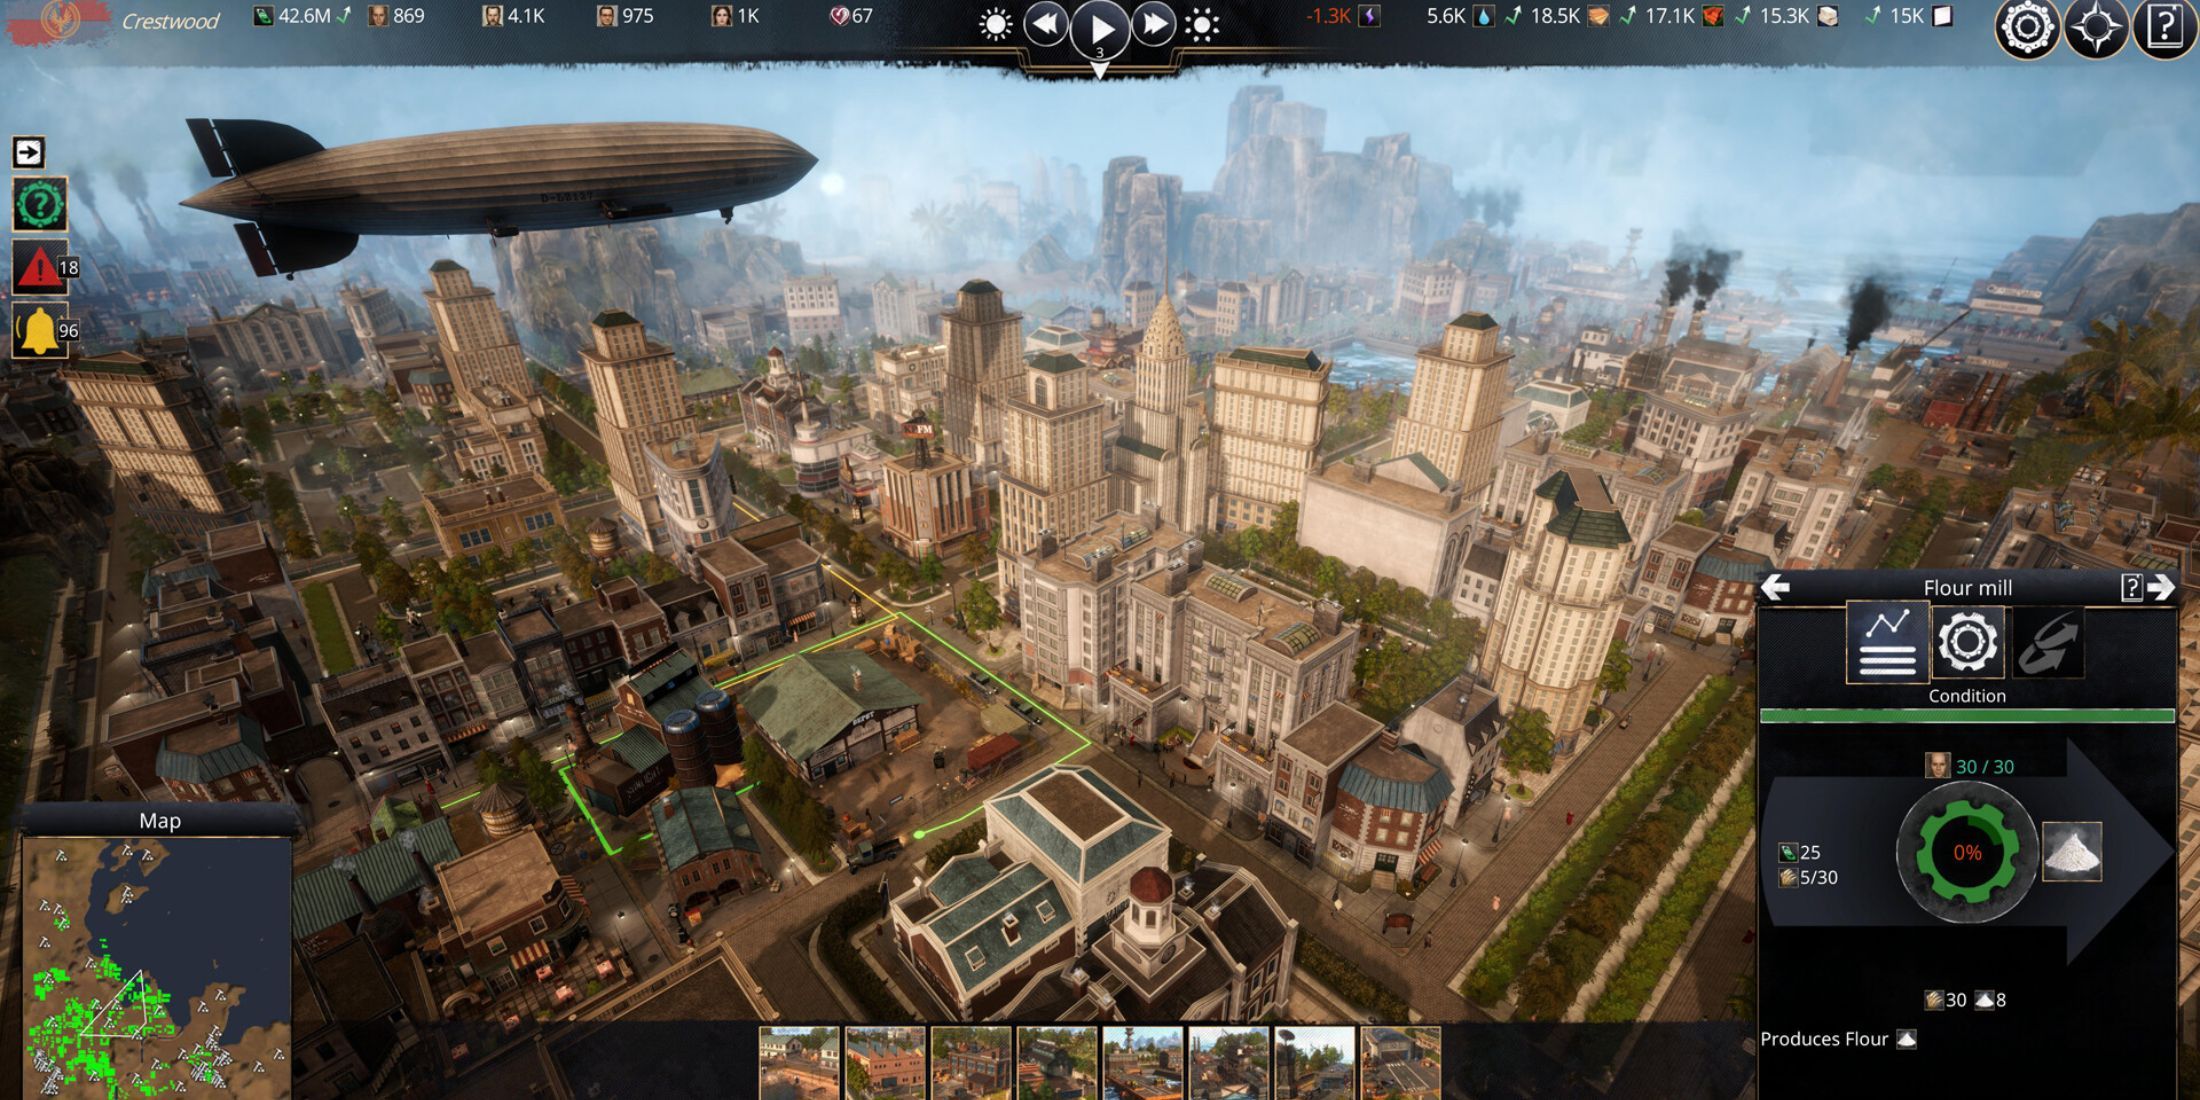Click the wheat input icon showing 5/30
Screen dimensions: 2200x1100
tap(1788, 878)
